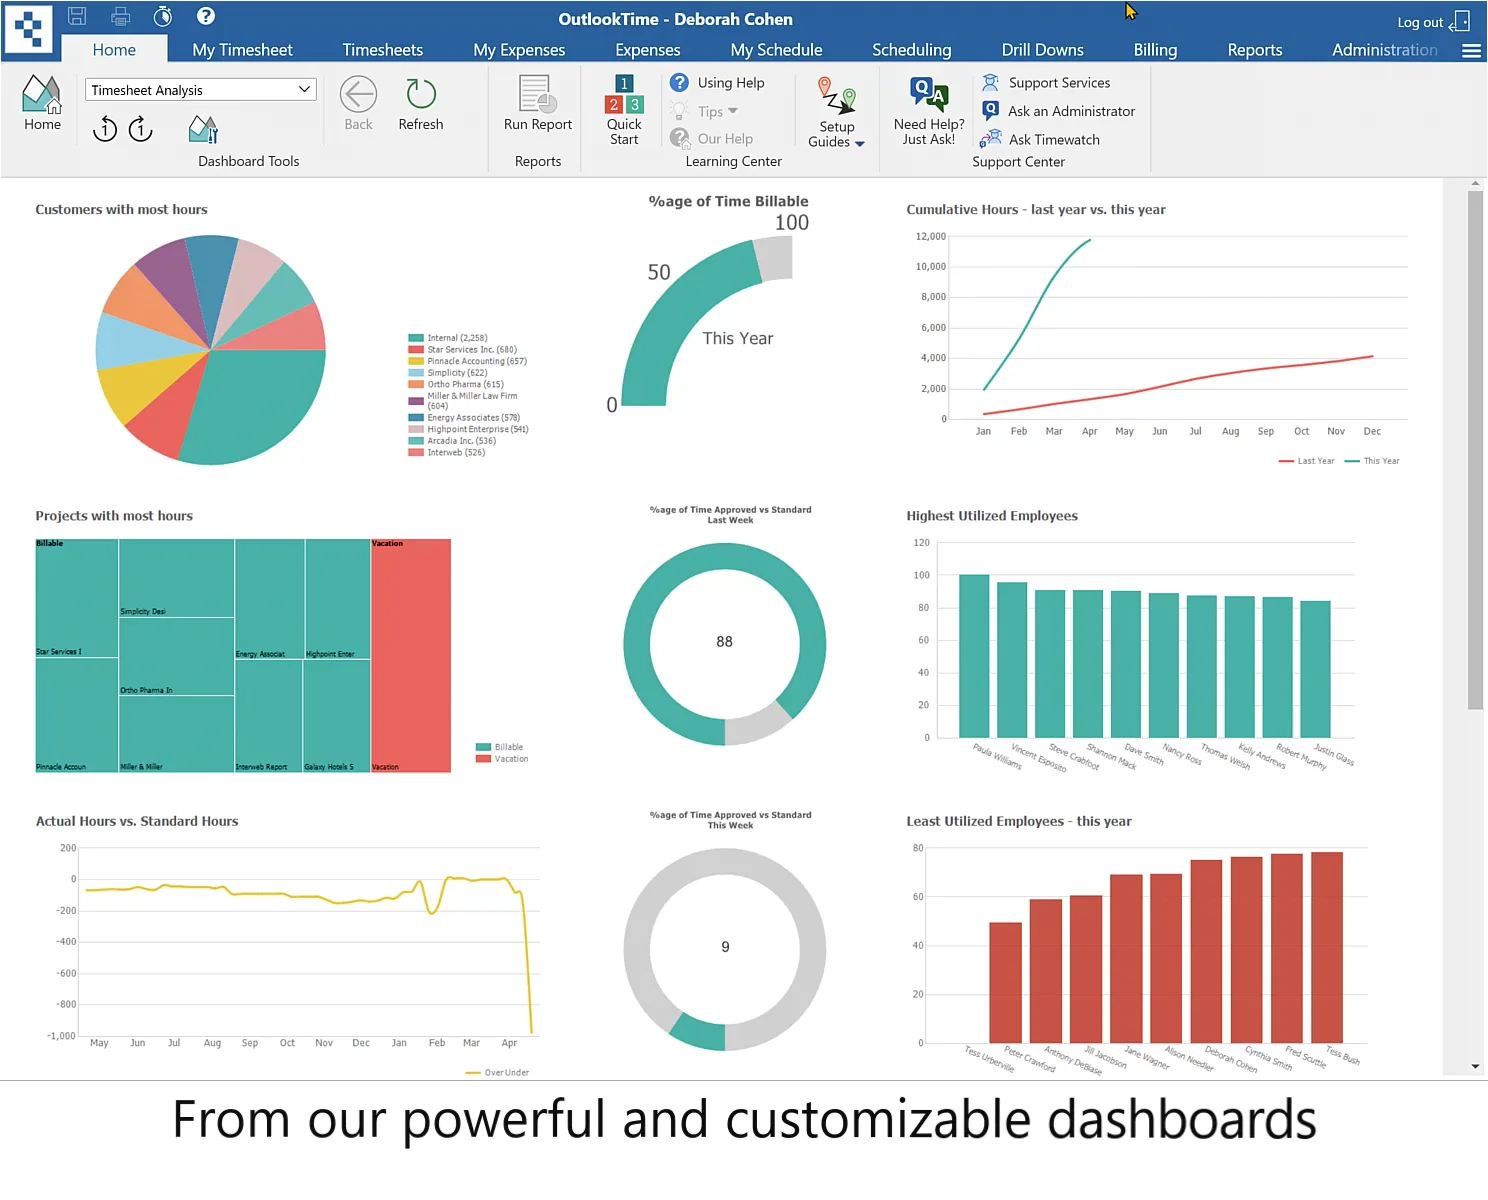The image size is (1488, 1200).
Task: Click the This Year legend item
Action: [1372, 461]
